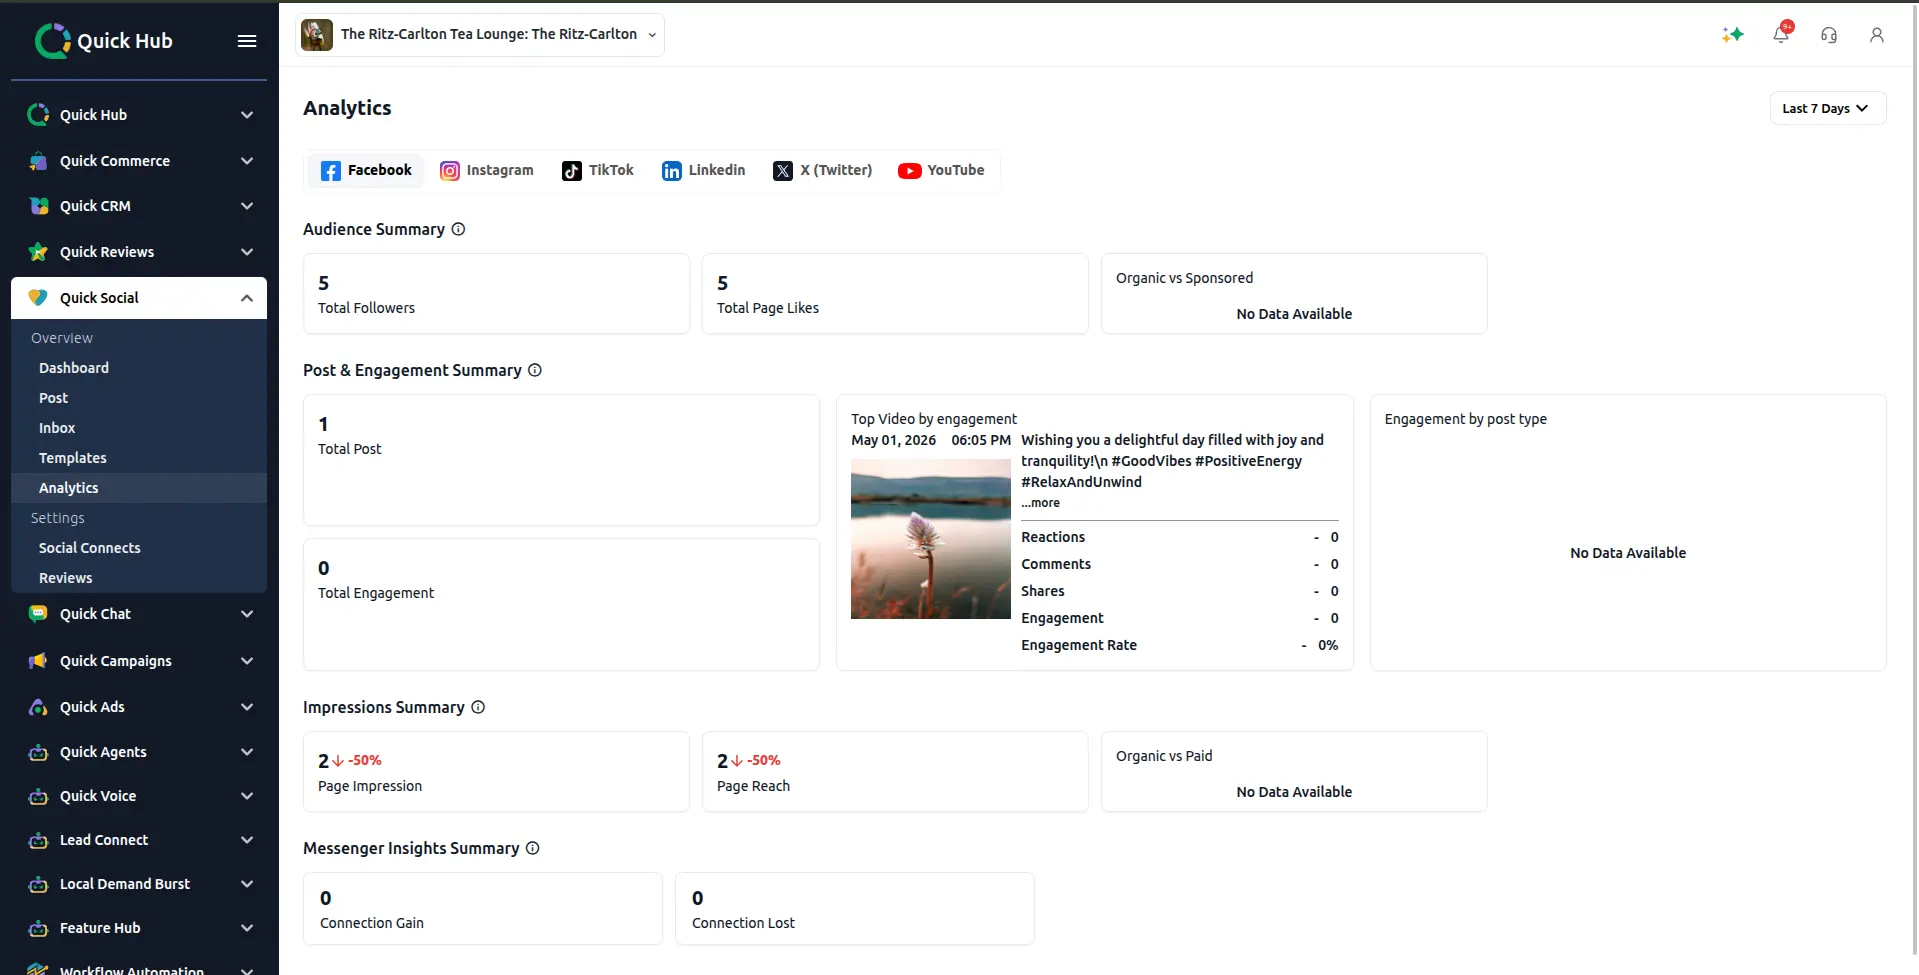This screenshot has height=975, width=1919.
Task: Expand the Quick Campaigns section chevron
Action: 247,661
